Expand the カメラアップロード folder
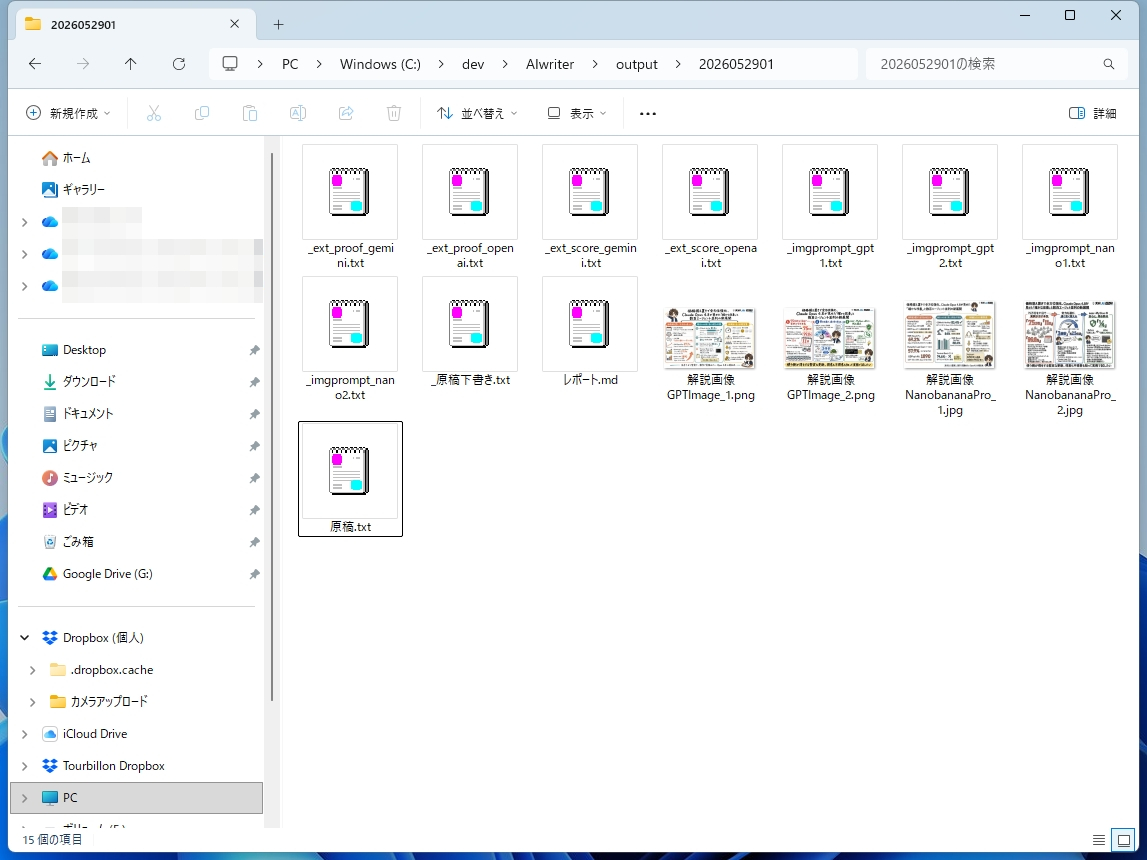This screenshot has height=860, width=1147. [x=32, y=702]
